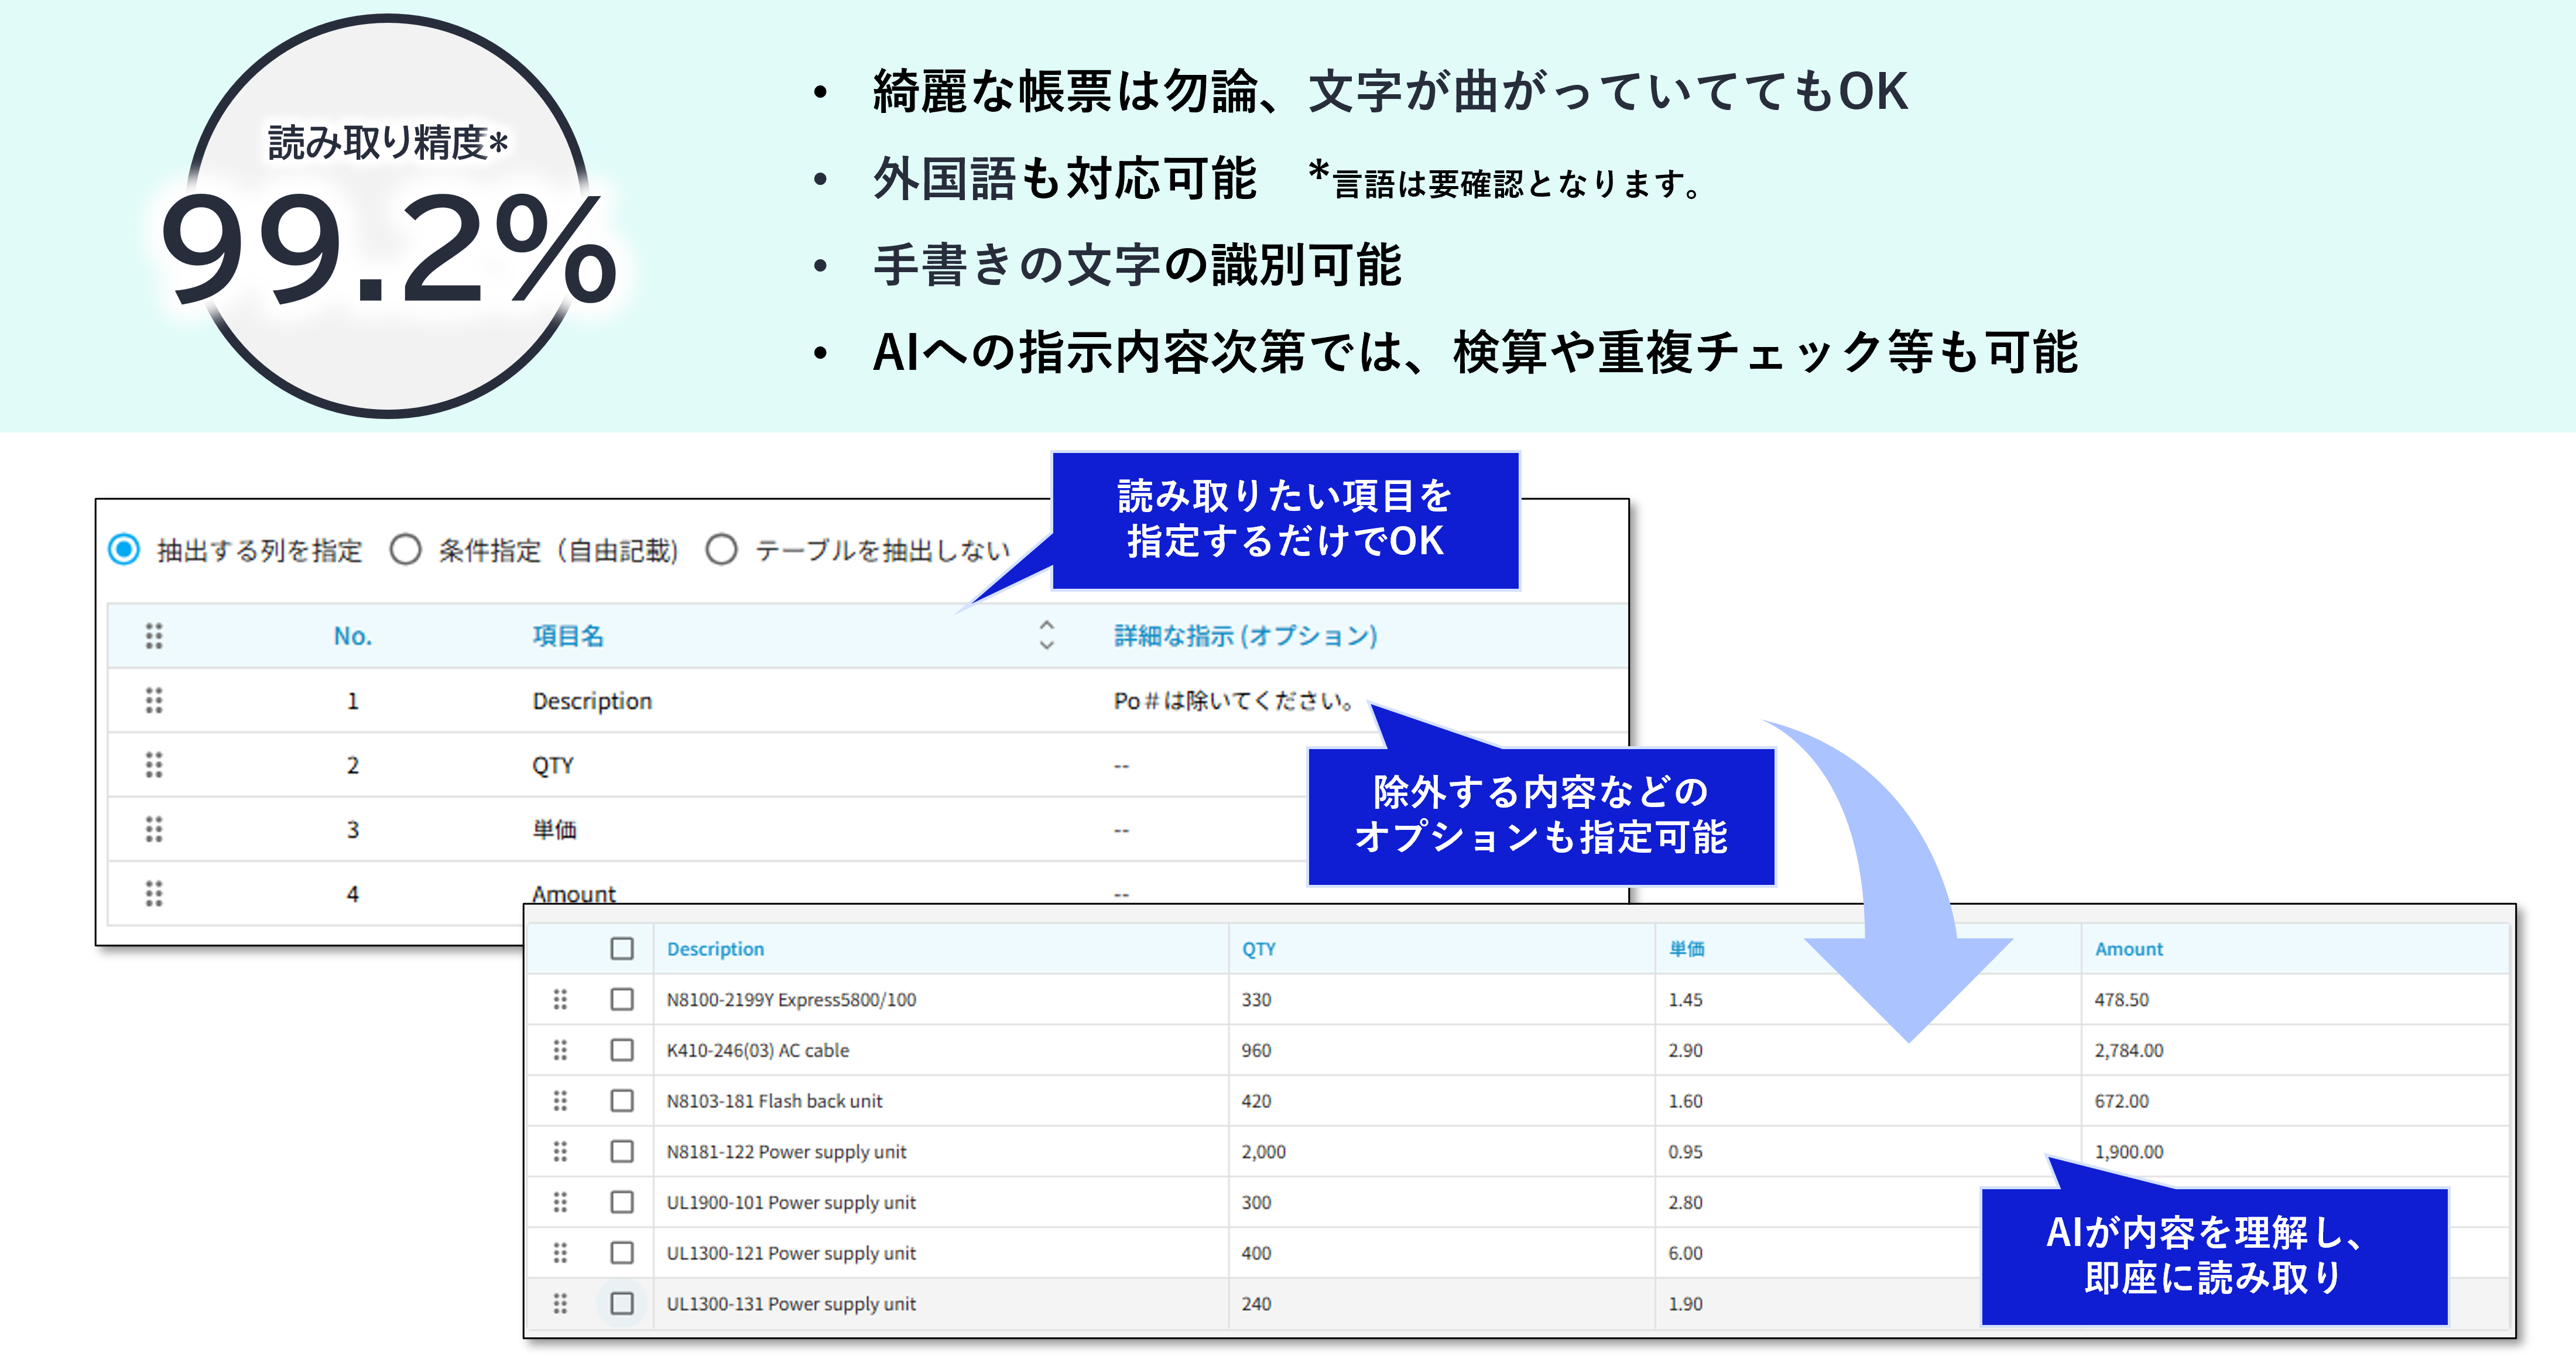Click drag handle for UL1300-131 Power supply row
2576x1356 pixels.
click(560, 1303)
